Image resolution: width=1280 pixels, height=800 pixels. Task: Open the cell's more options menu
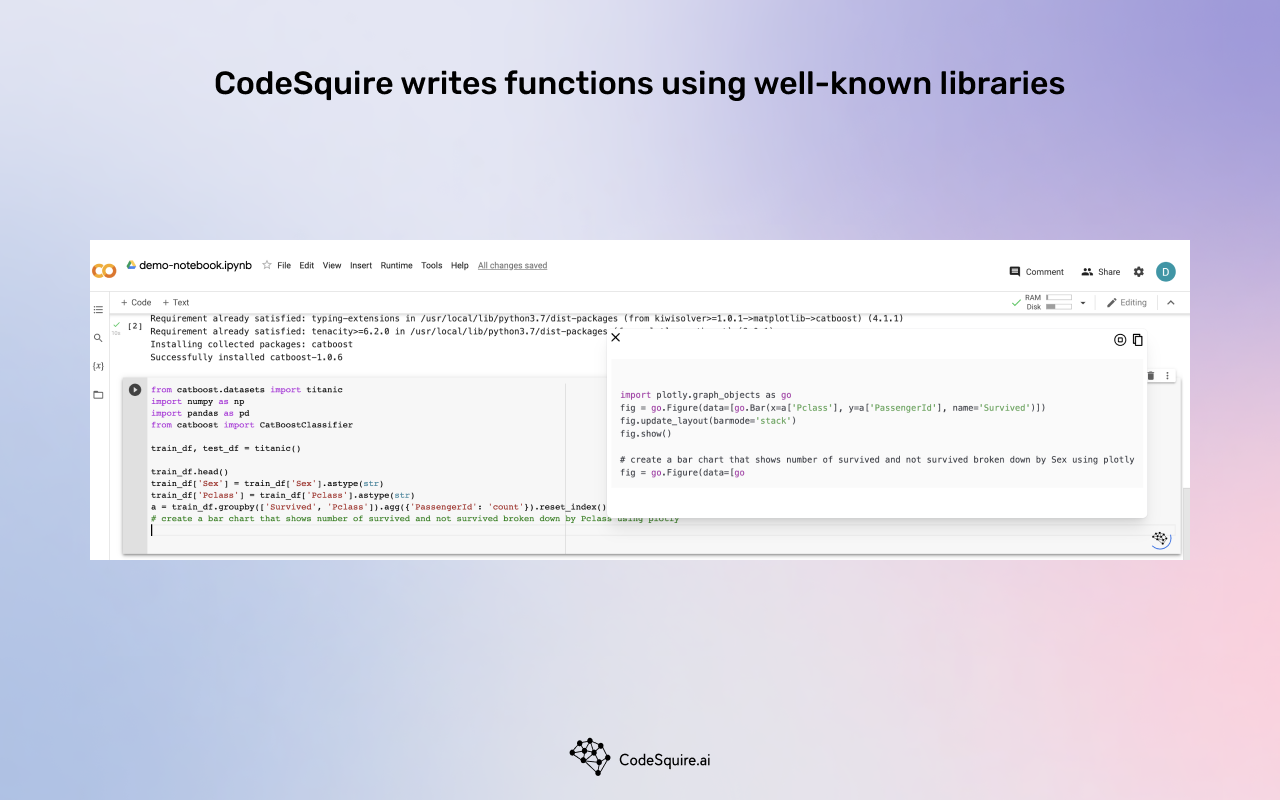tap(1167, 376)
